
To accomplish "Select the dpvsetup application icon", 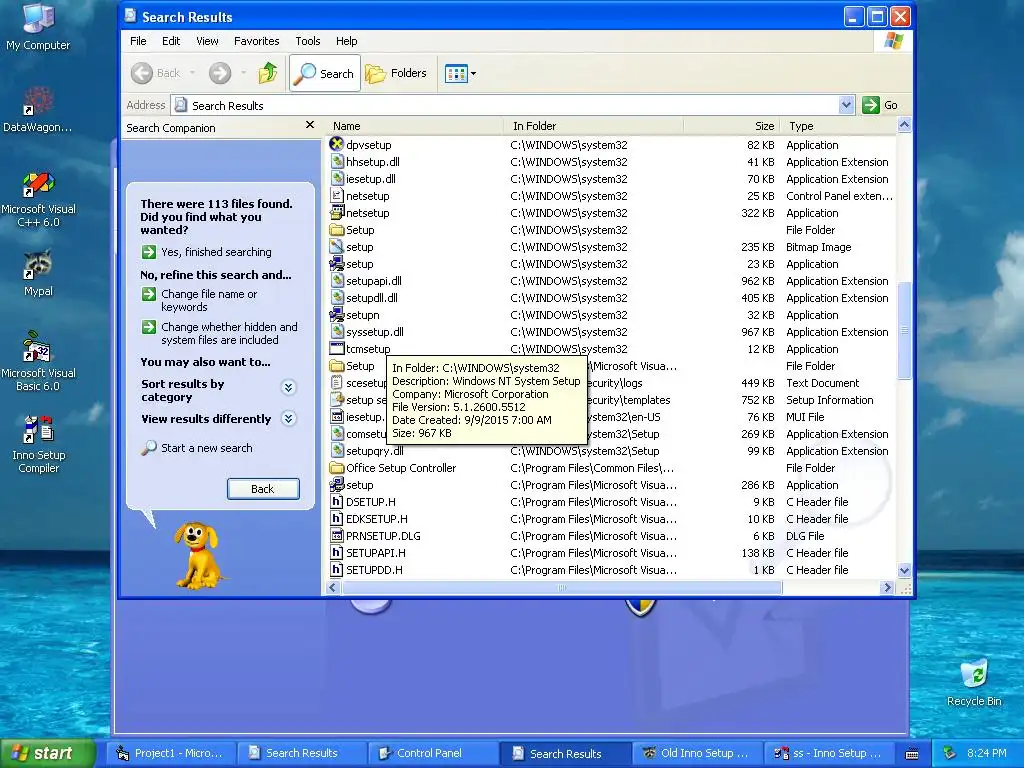I will [336, 144].
